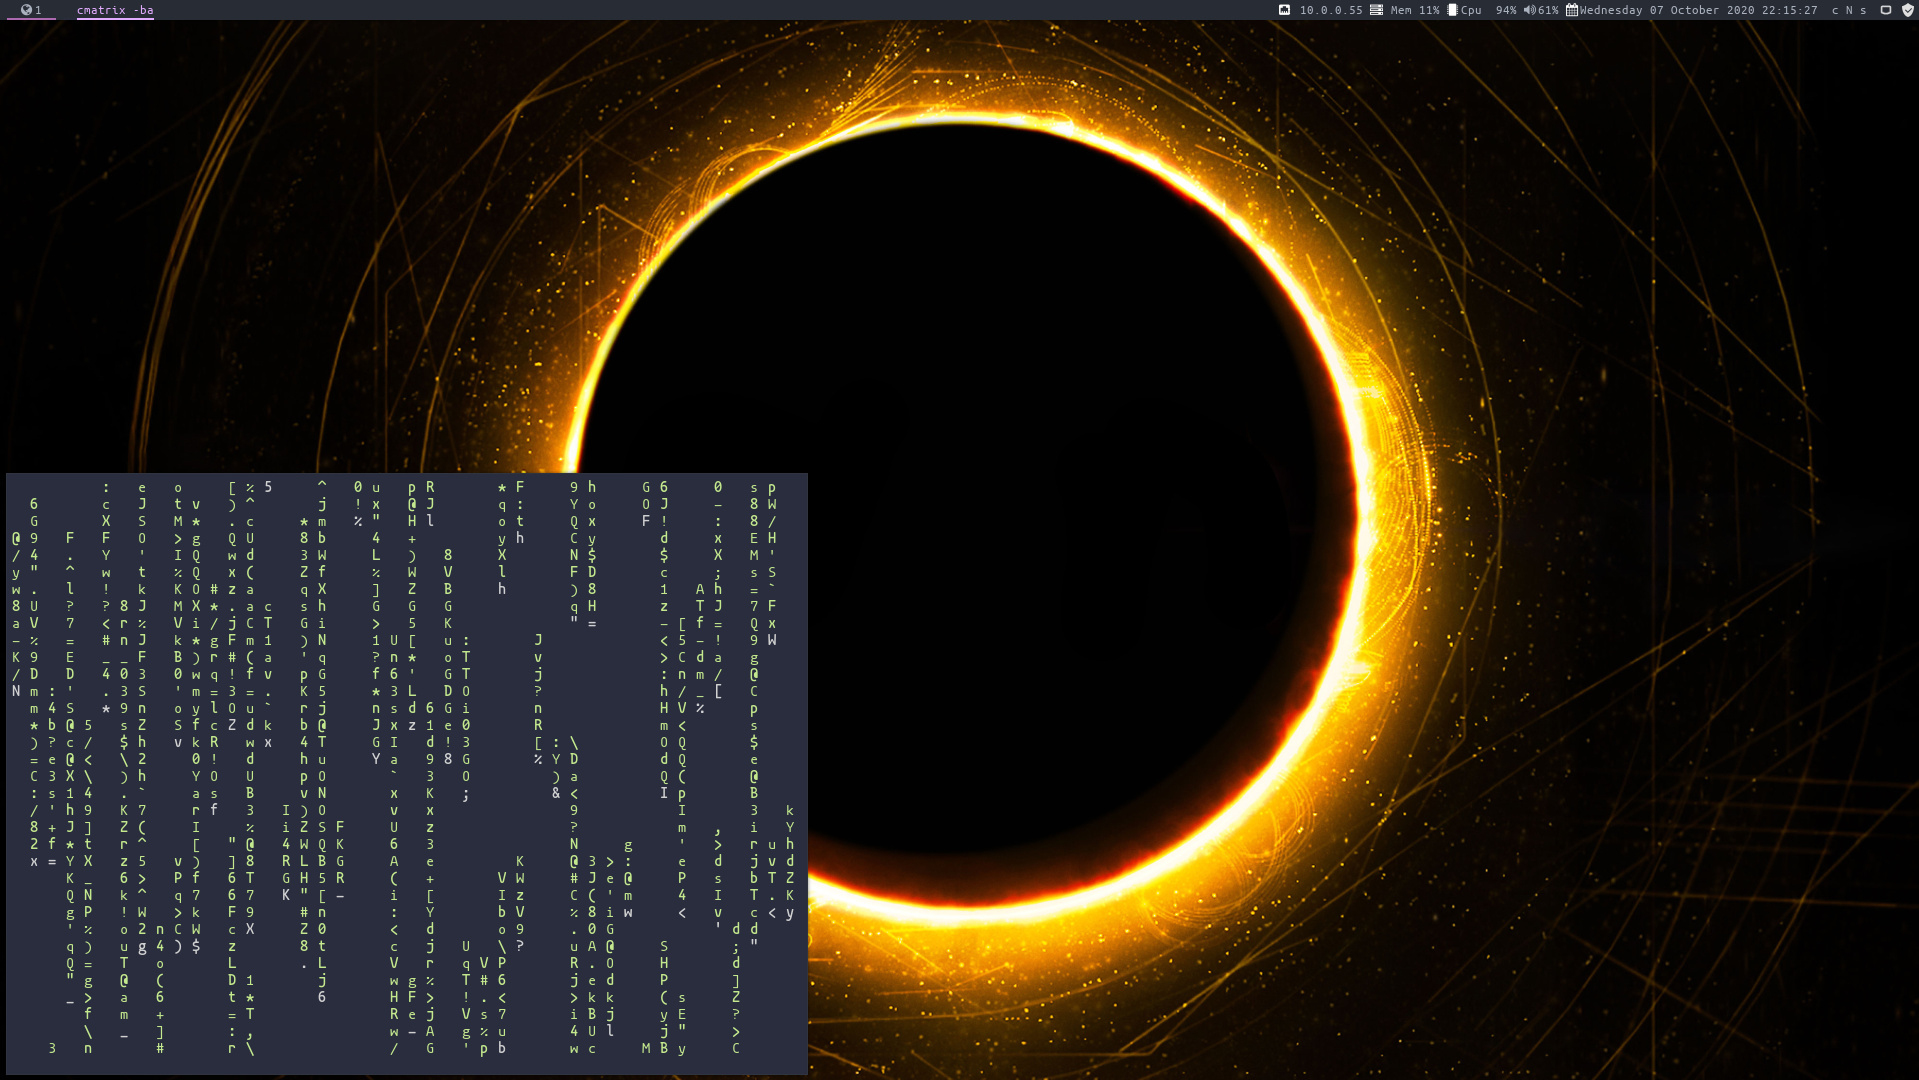This screenshot has width=1919, height=1080.
Task: Mute audio via the speaker icon
Action: point(1529,10)
